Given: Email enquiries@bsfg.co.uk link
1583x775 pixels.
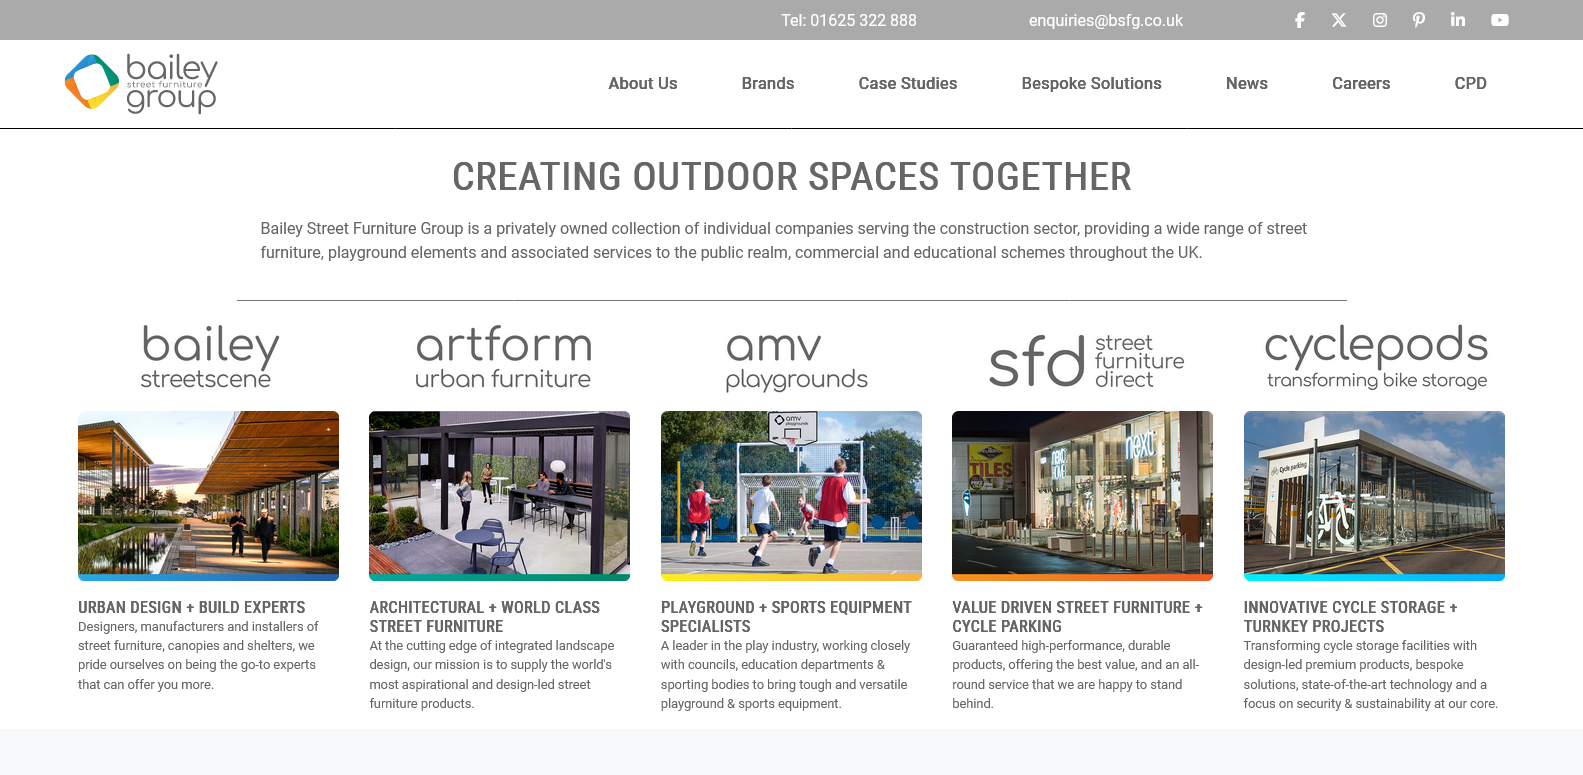Looking at the screenshot, I should click(x=1106, y=20).
